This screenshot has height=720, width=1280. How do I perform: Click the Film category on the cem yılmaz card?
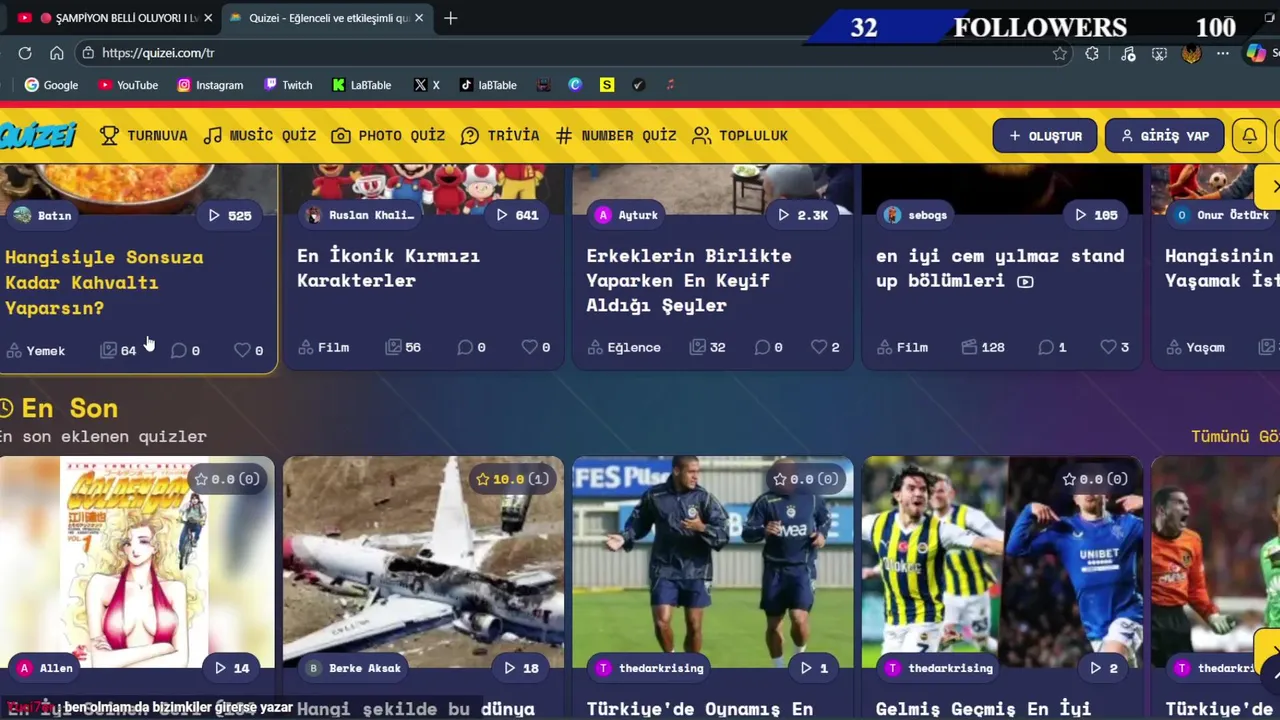[x=902, y=347]
